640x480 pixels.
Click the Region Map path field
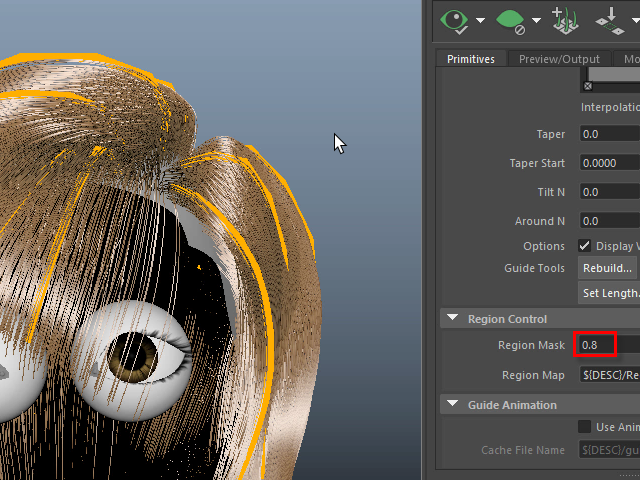609,376
